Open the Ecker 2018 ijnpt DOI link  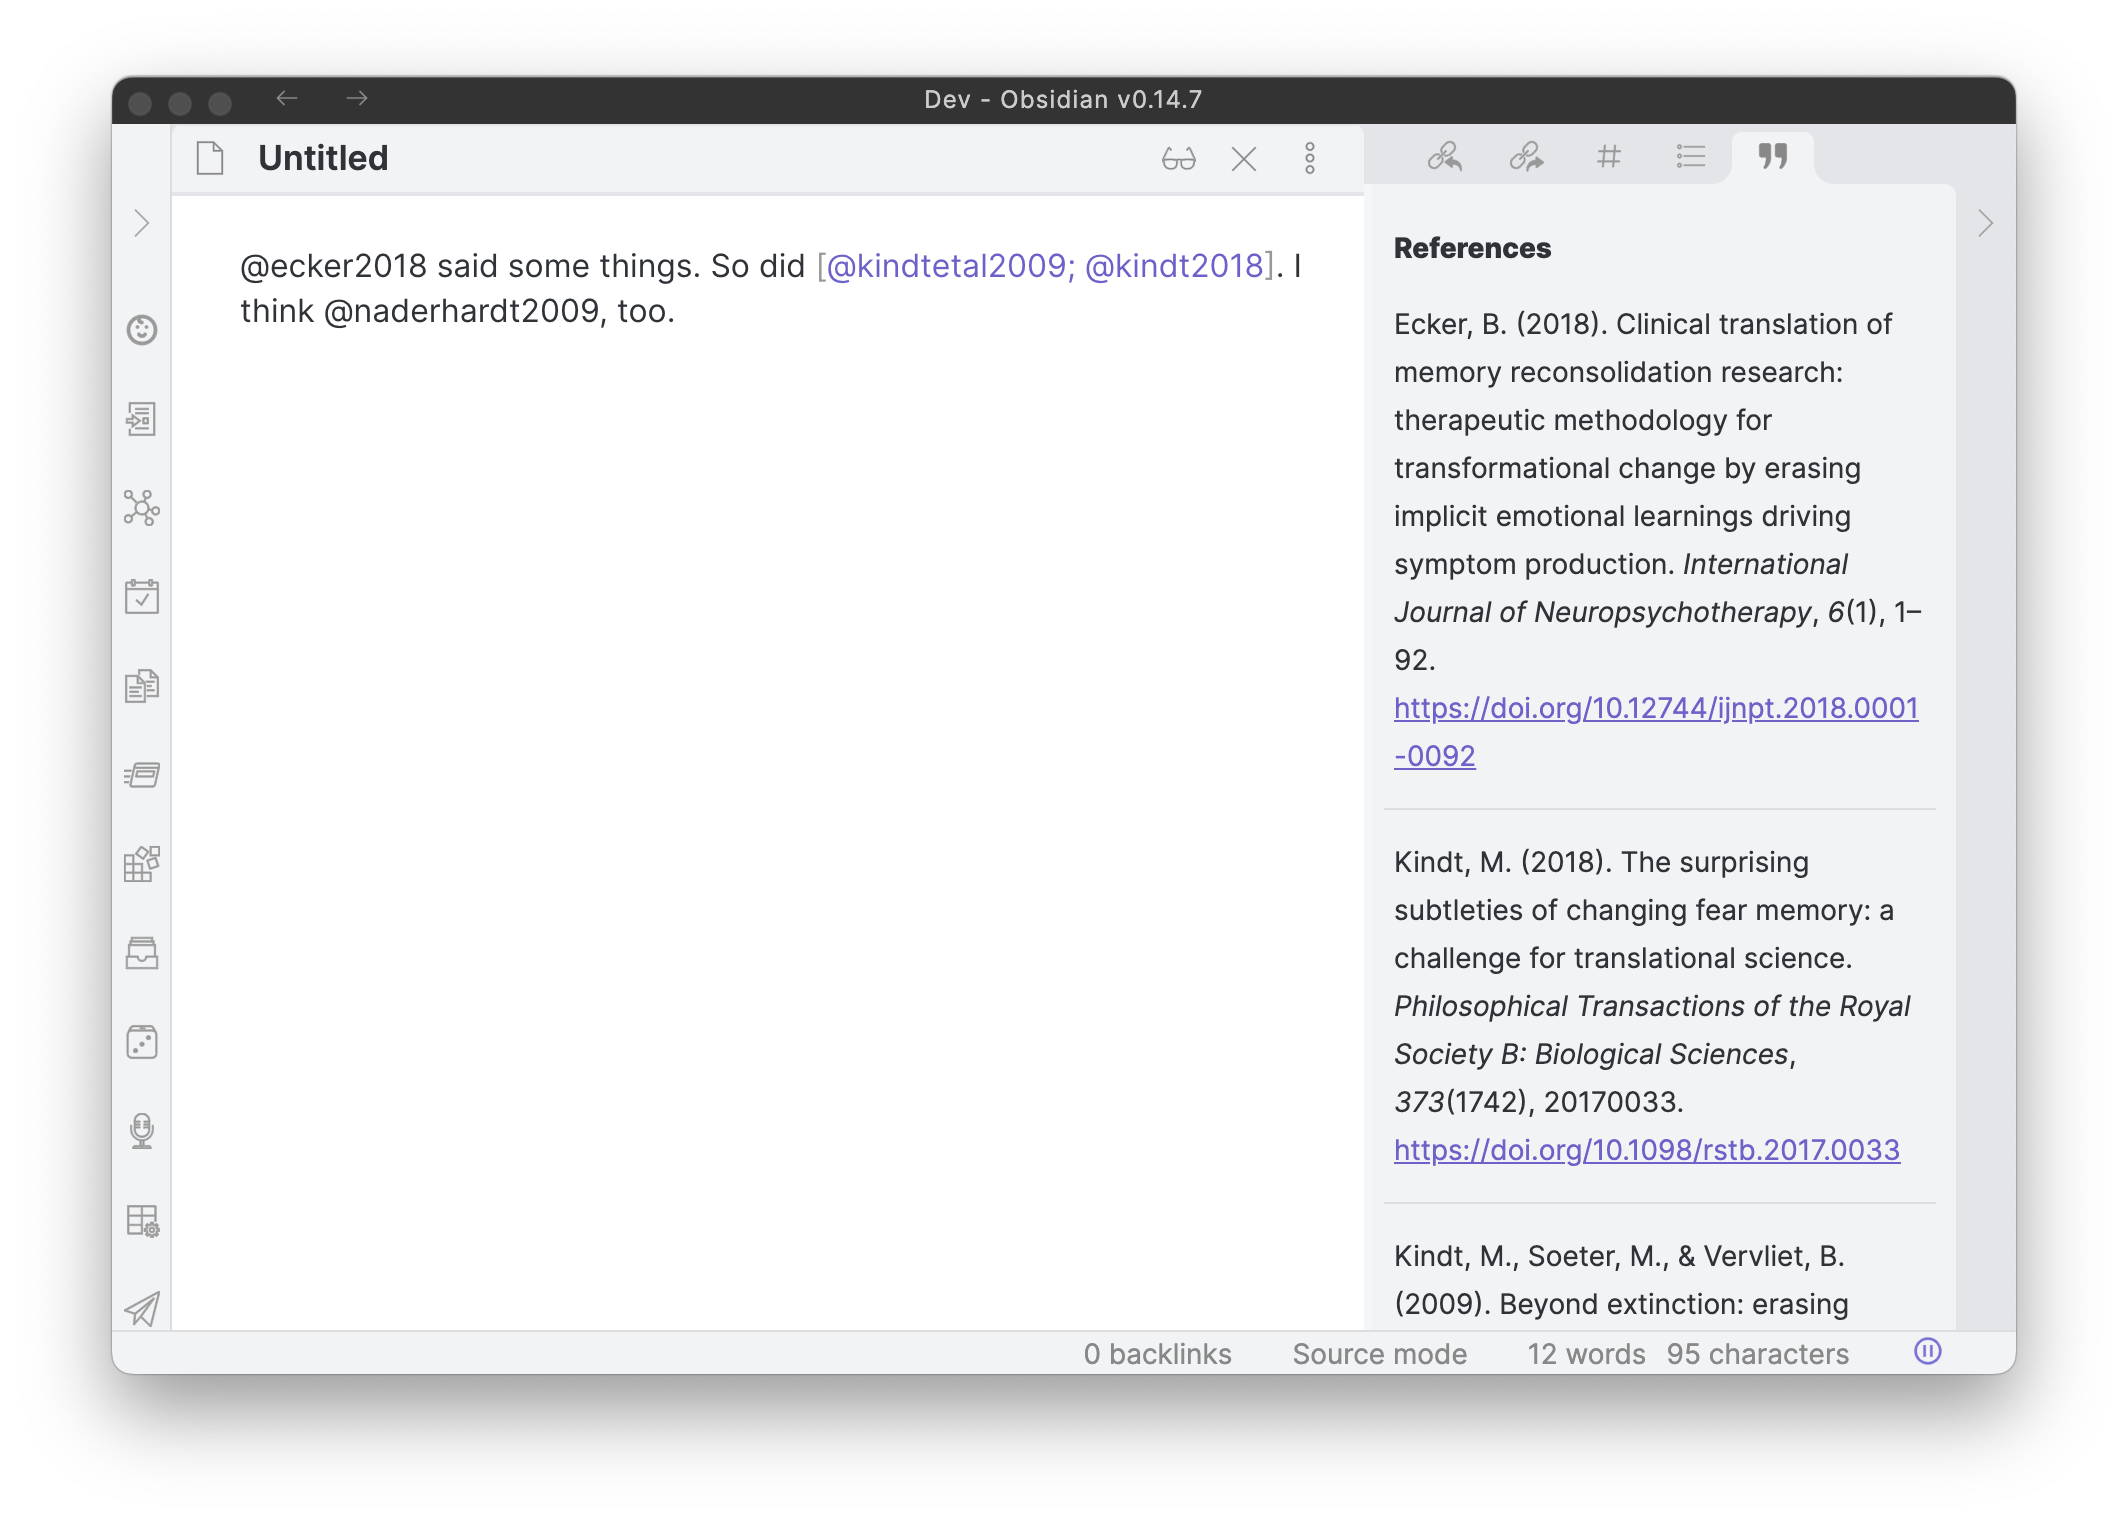click(x=1655, y=709)
